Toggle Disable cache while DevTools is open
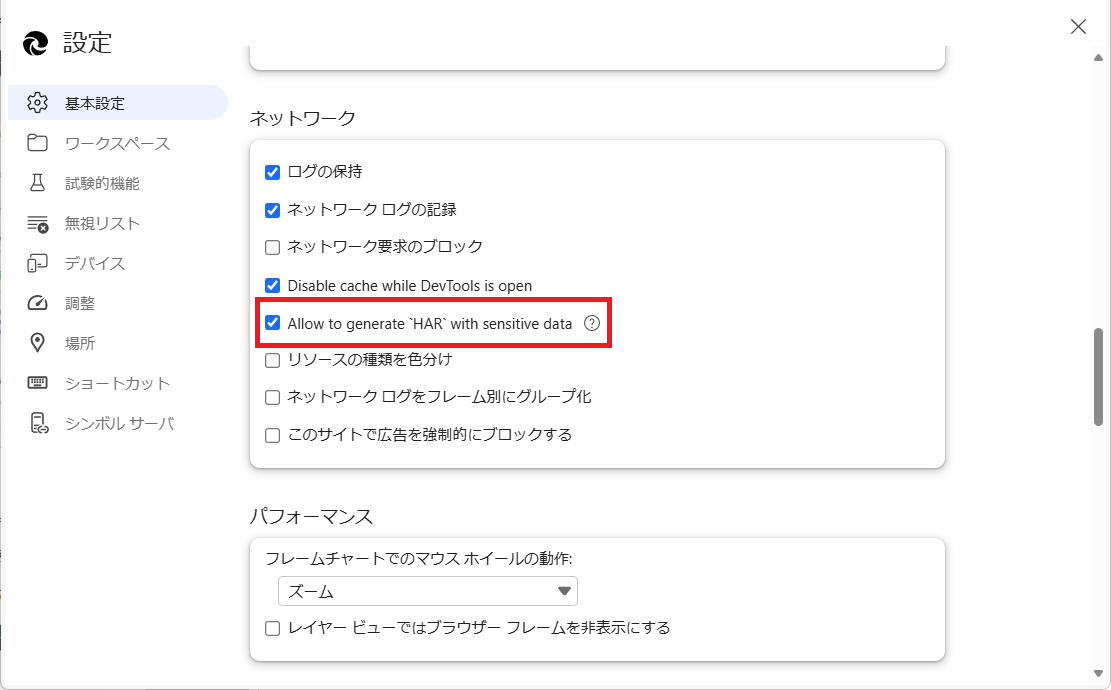1111x690 pixels. [272, 285]
